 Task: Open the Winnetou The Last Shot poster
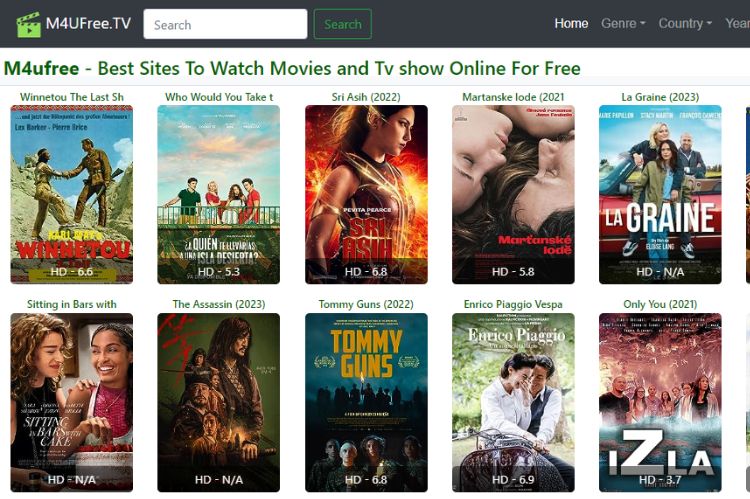(x=72, y=194)
